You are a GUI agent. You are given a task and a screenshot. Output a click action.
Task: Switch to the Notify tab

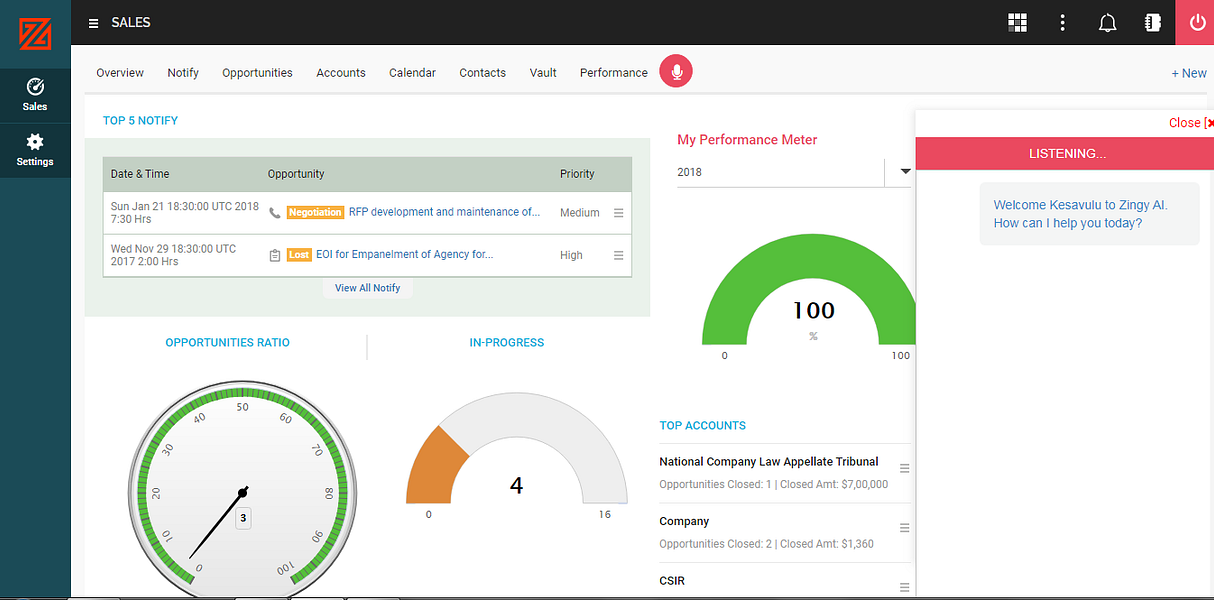[183, 73]
